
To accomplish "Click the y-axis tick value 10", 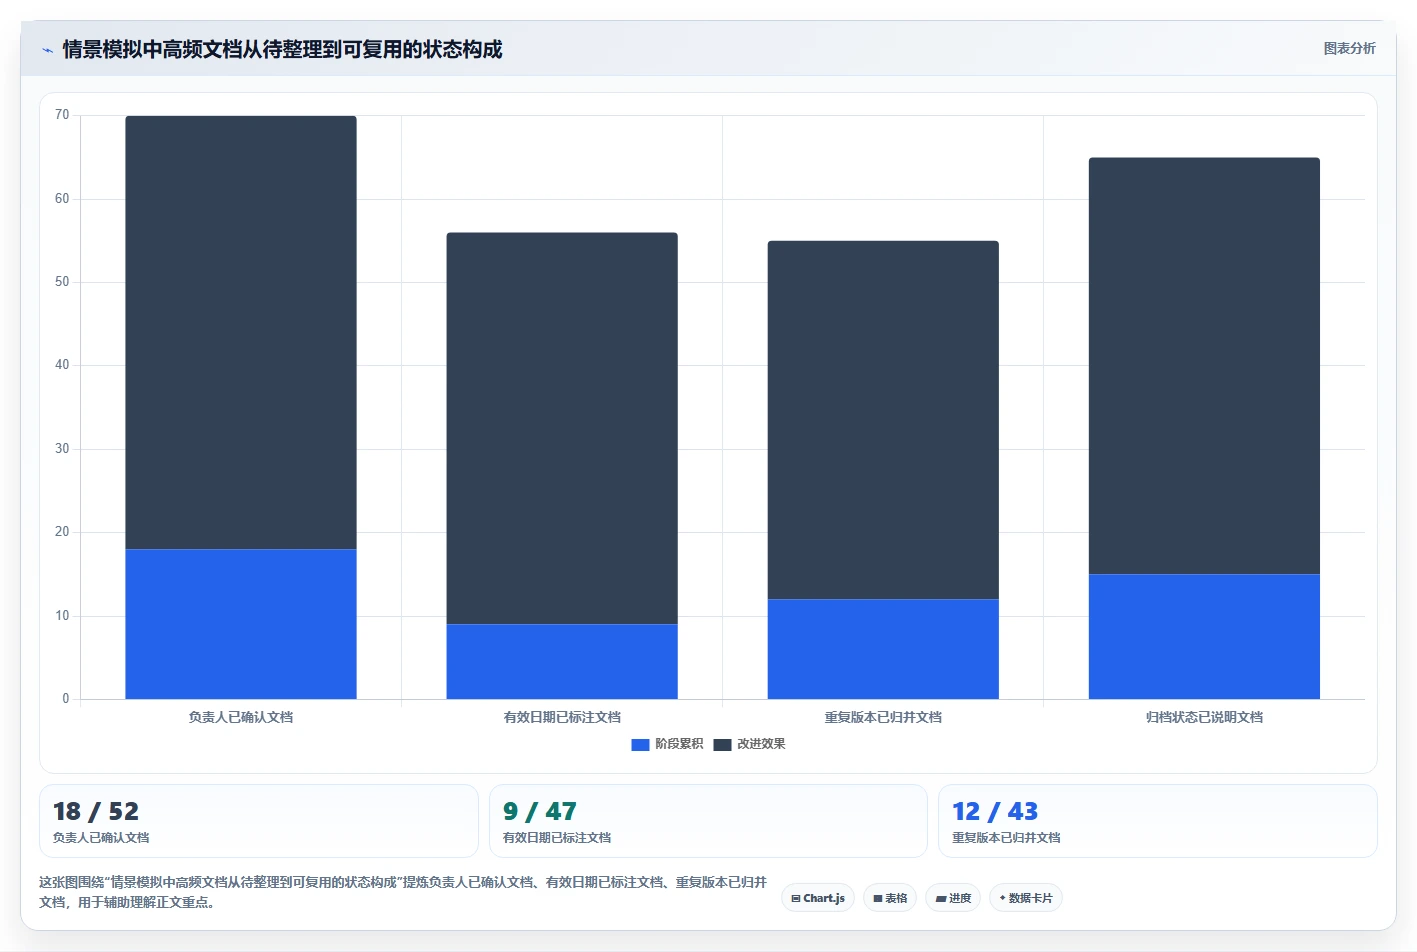I will (62, 616).
